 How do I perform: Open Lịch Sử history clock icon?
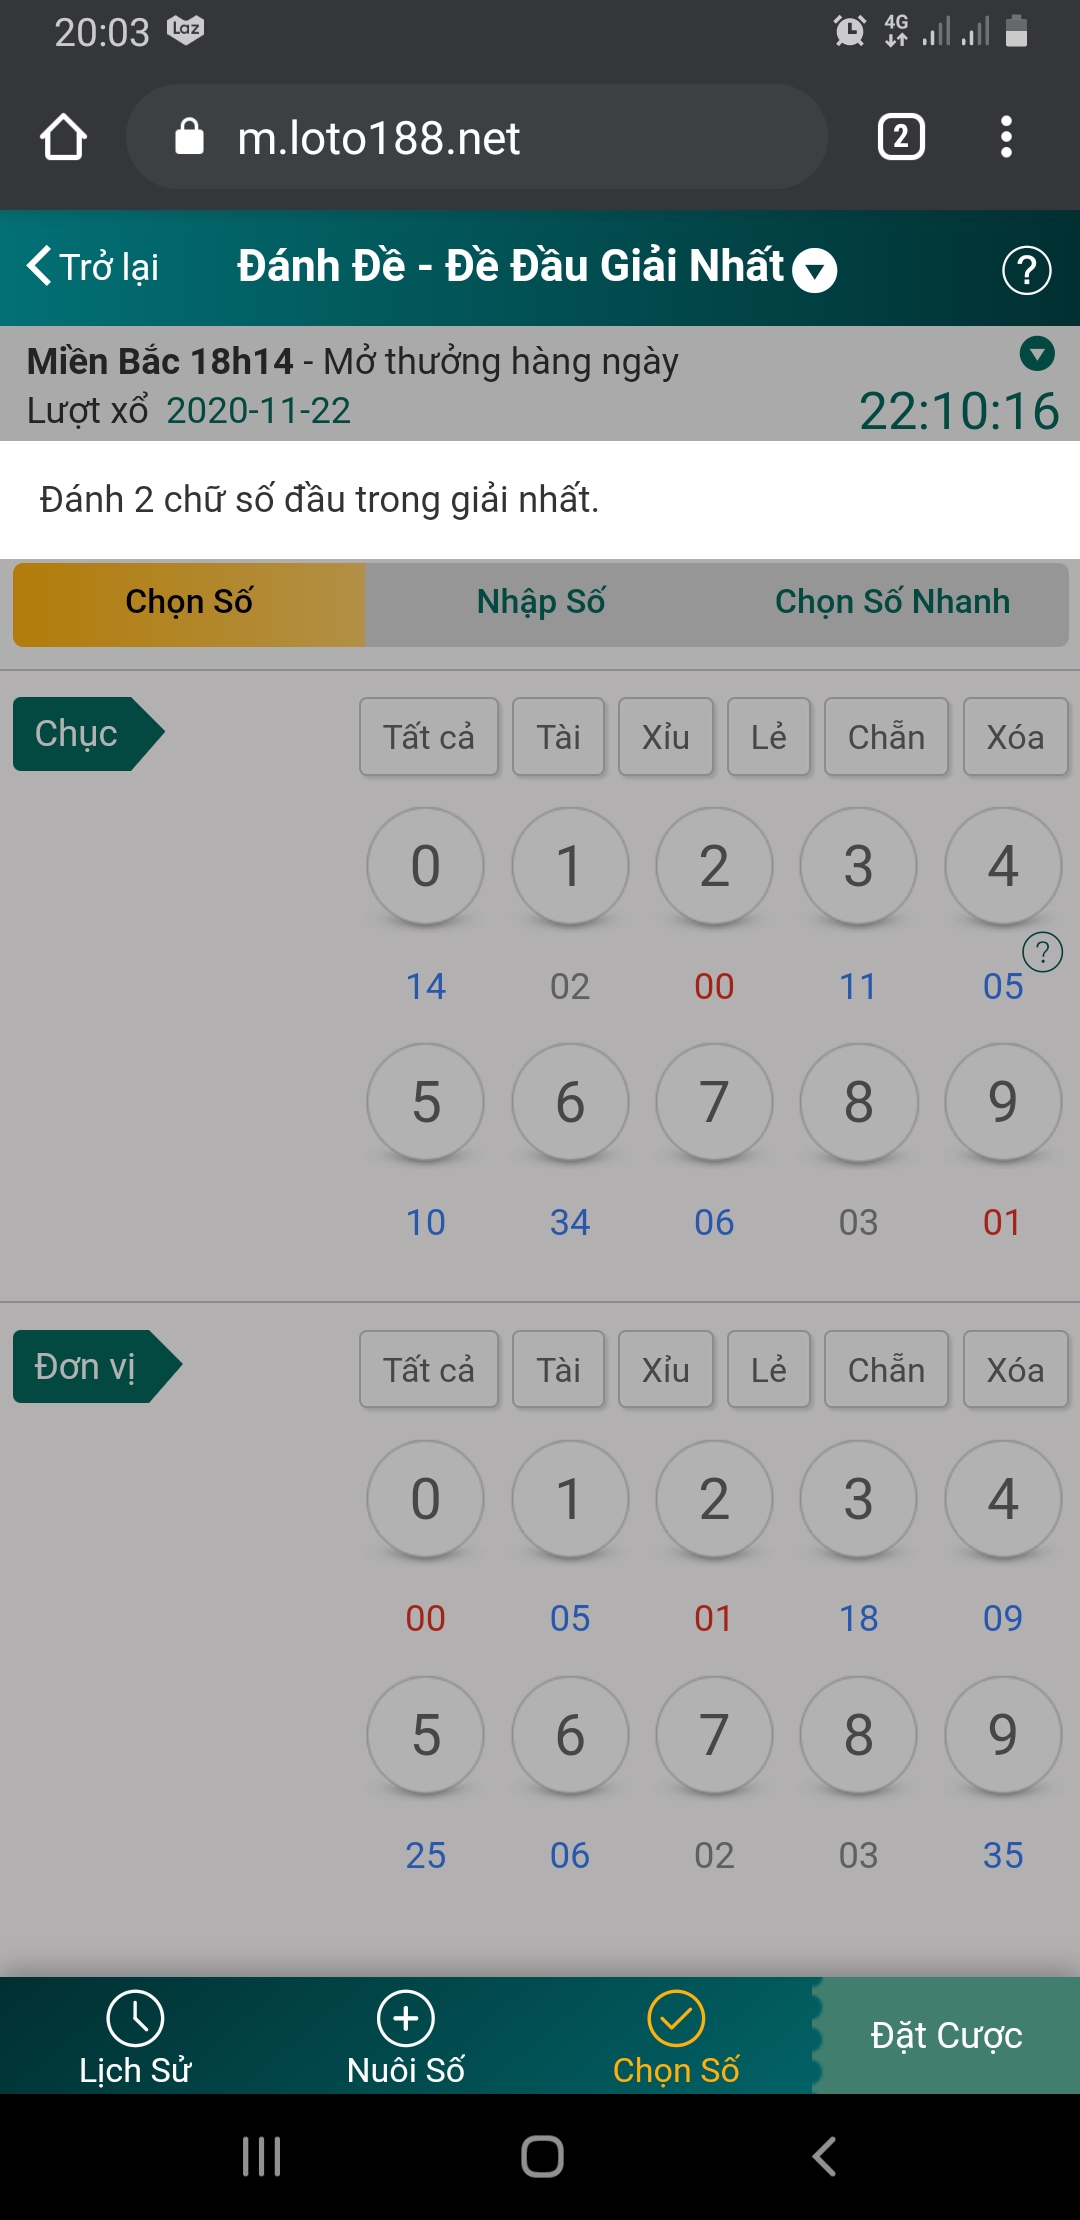pos(135,2018)
